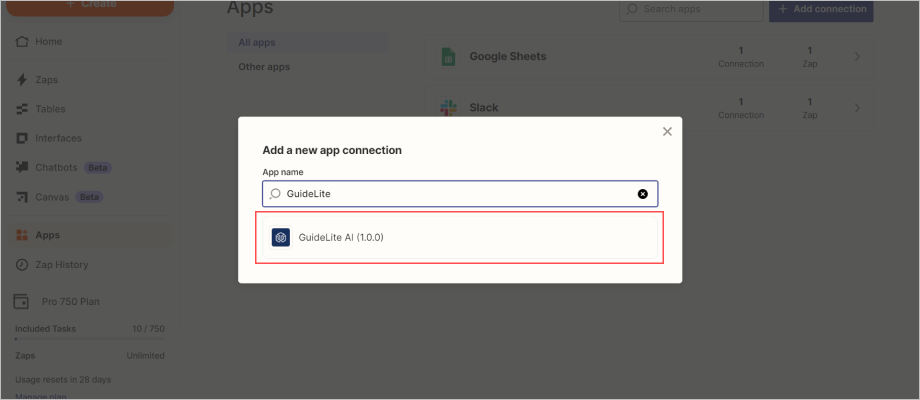This screenshot has width=920, height=400.
Task: Click the search magnifier icon in App name field
Action: click(275, 194)
